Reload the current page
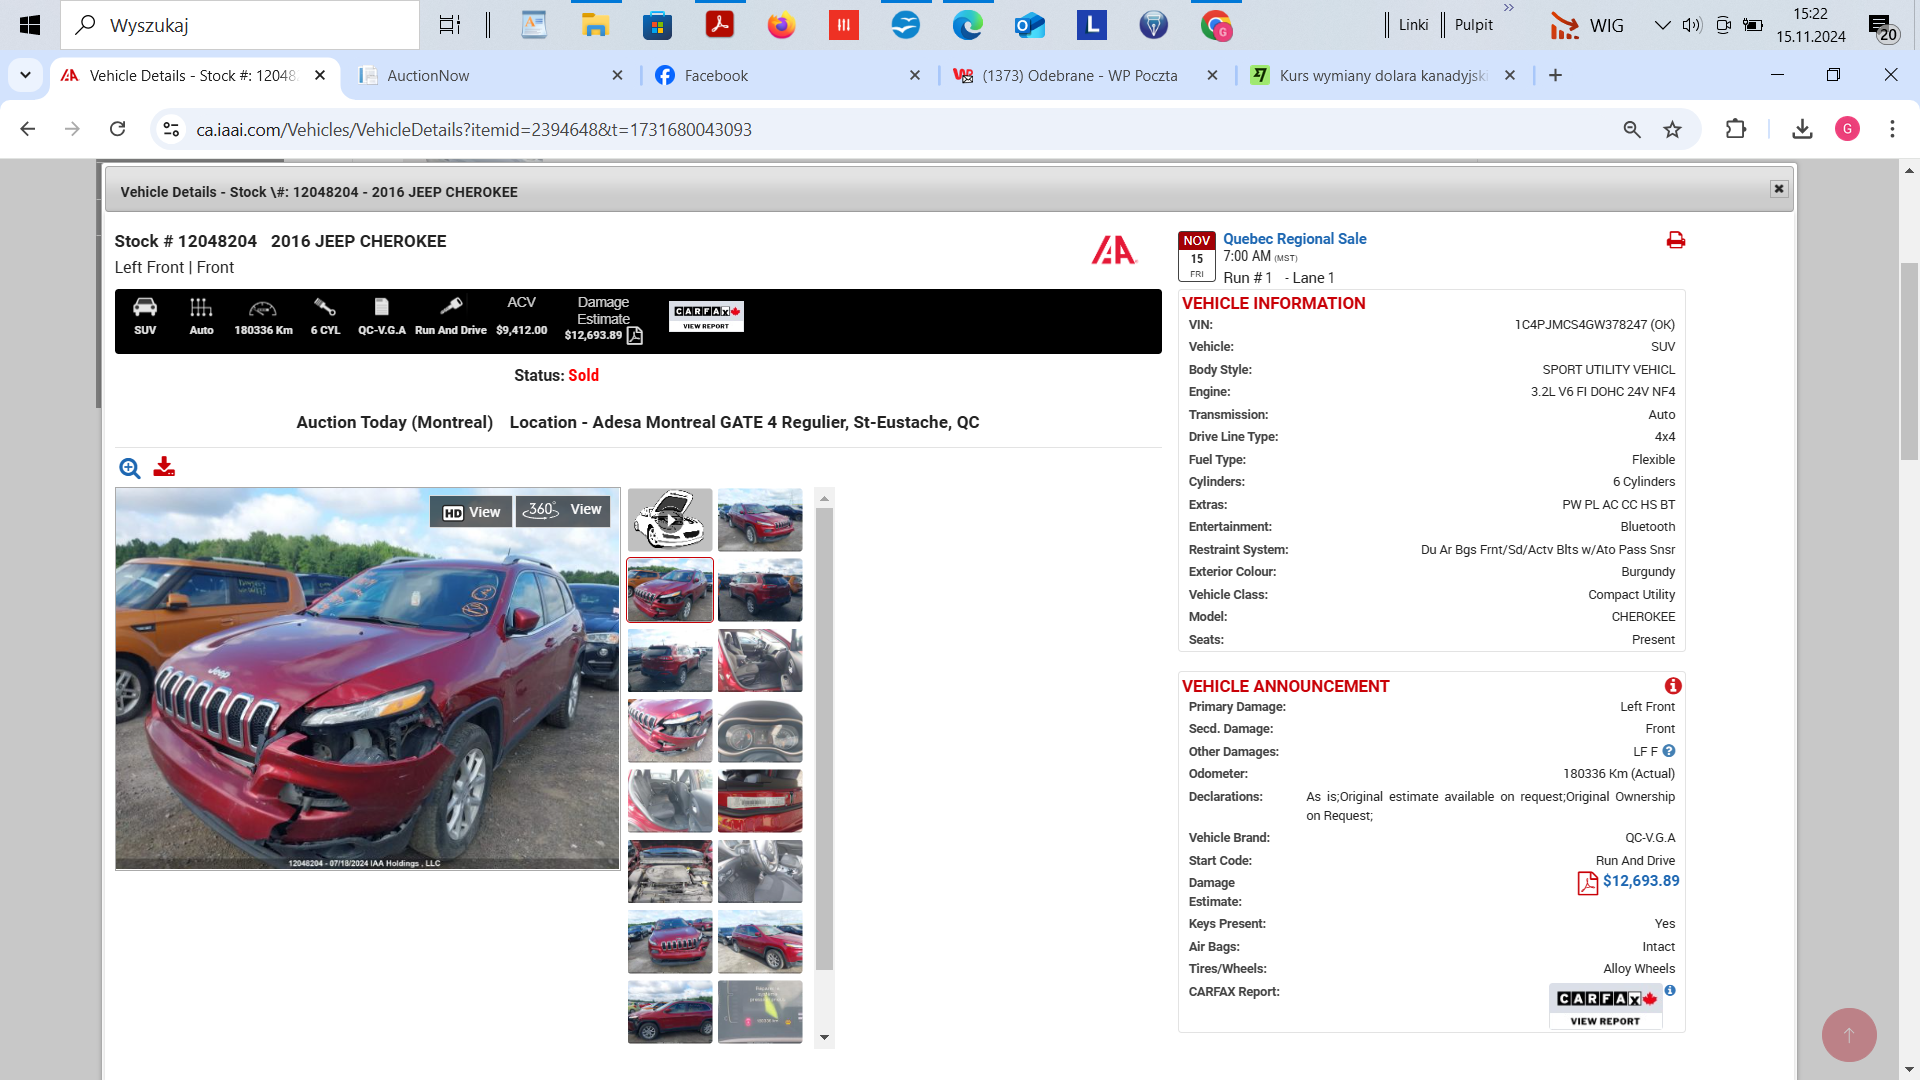Viewport: 1920px width, 1080px height. (118, 129)
